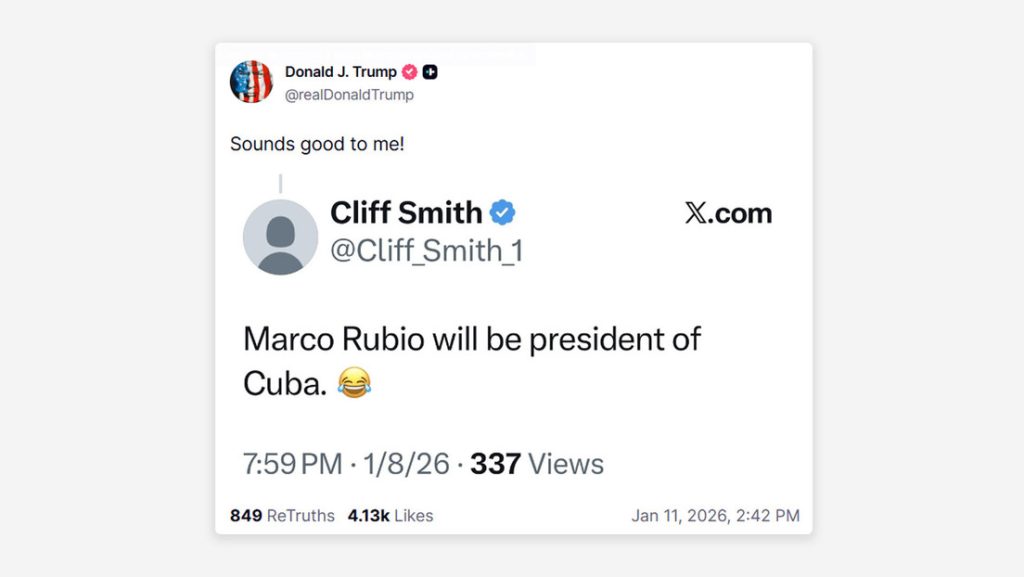Viewport: 1024px width, 577px height.
Task: Click Donald J. Trump's flag profile avatar
Action: coord(251,82)
